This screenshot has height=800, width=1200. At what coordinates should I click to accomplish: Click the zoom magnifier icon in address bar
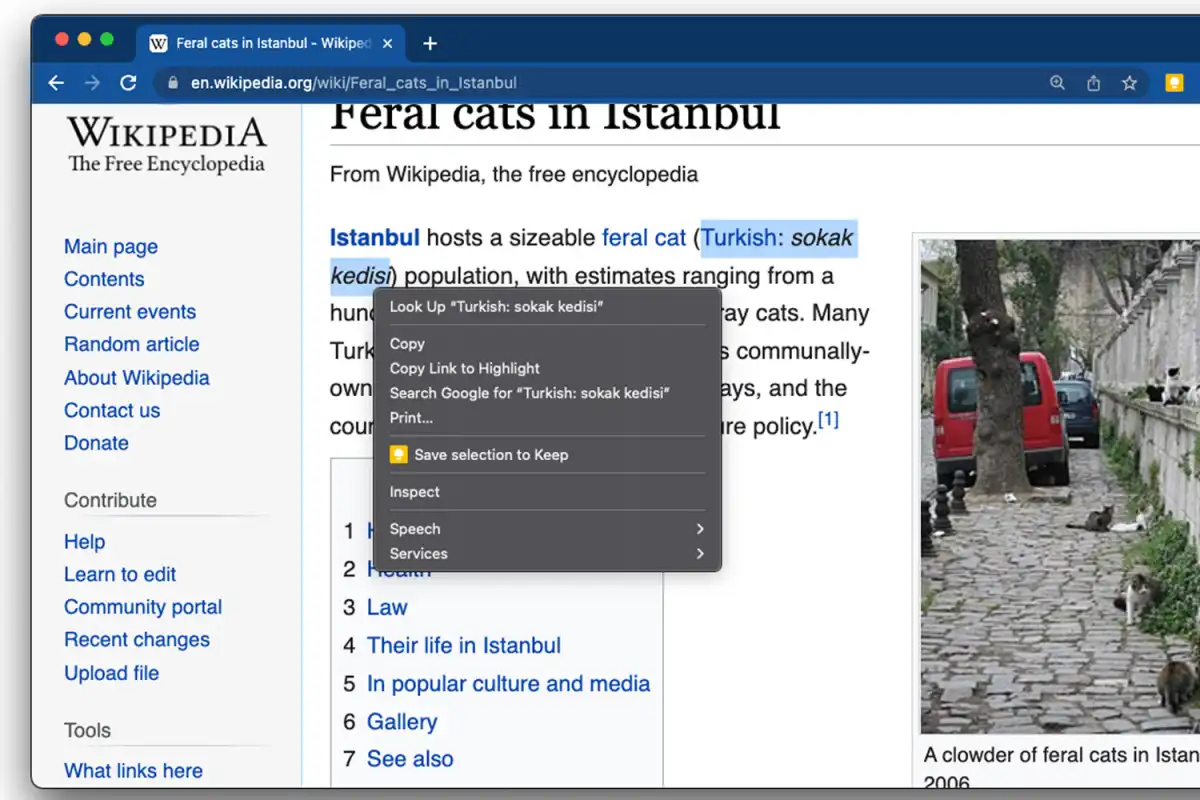[1057, 84]
